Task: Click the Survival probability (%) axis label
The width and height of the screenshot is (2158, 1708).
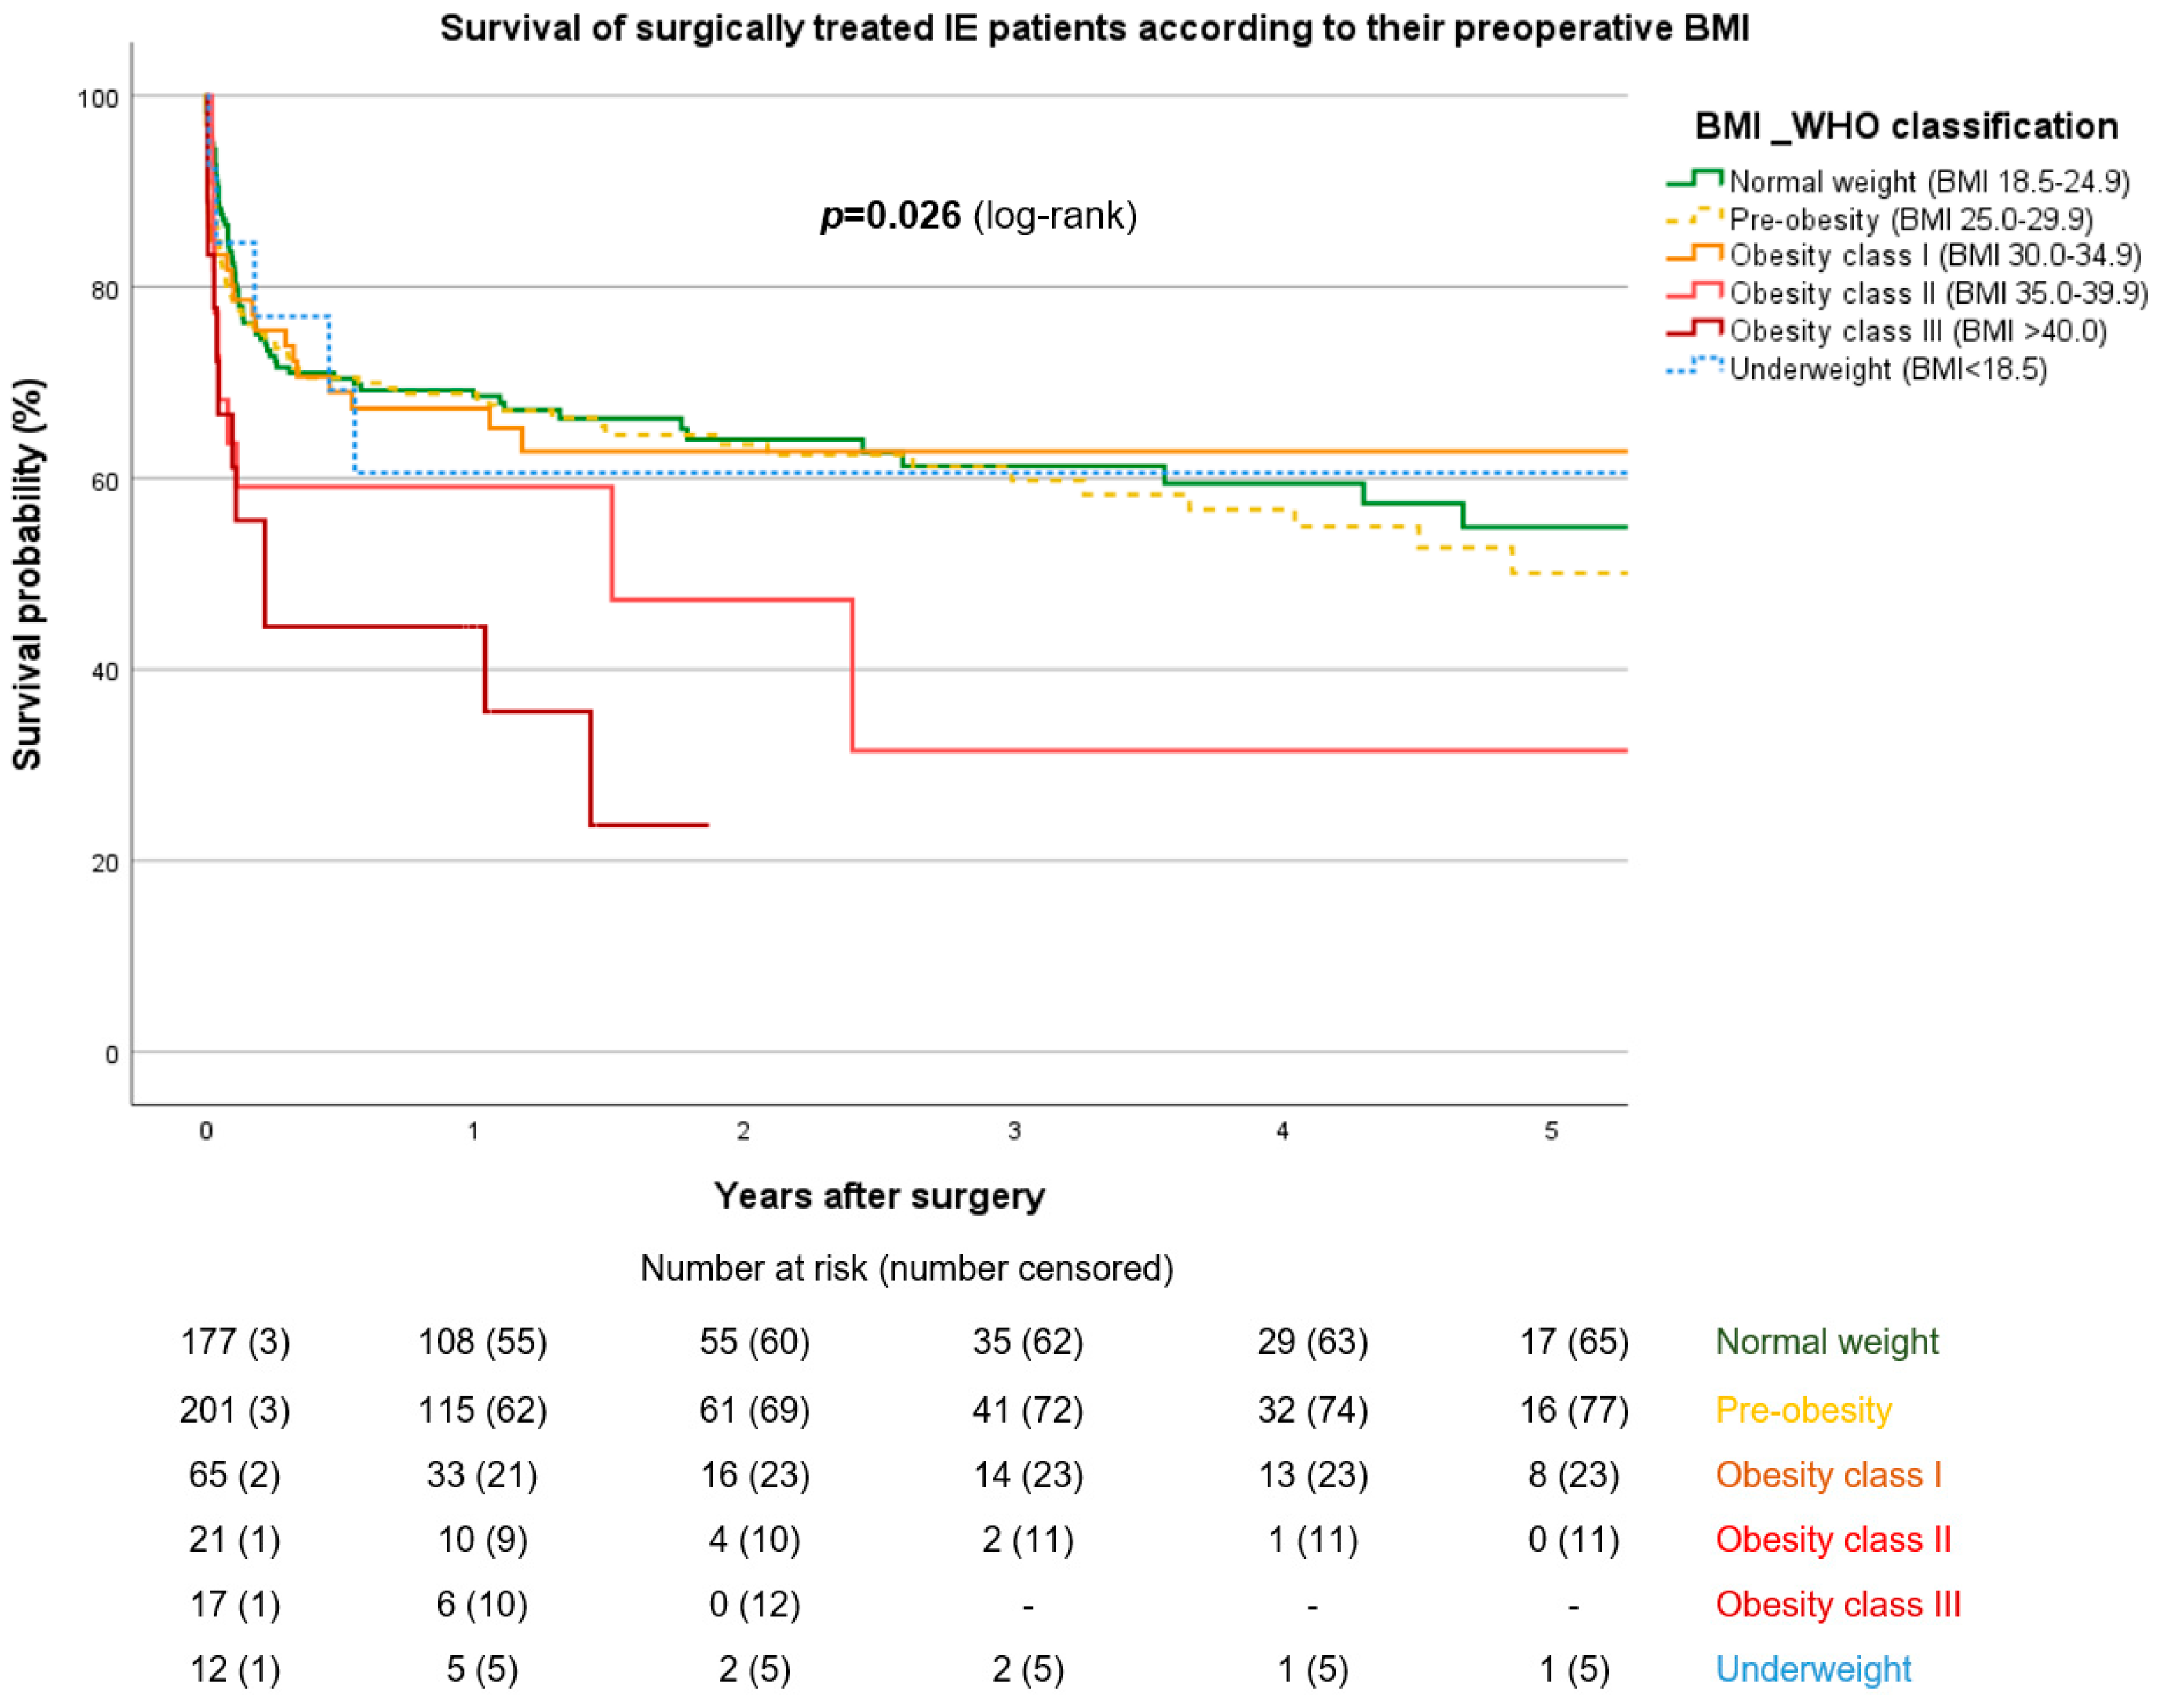Action: pos(27,574)
